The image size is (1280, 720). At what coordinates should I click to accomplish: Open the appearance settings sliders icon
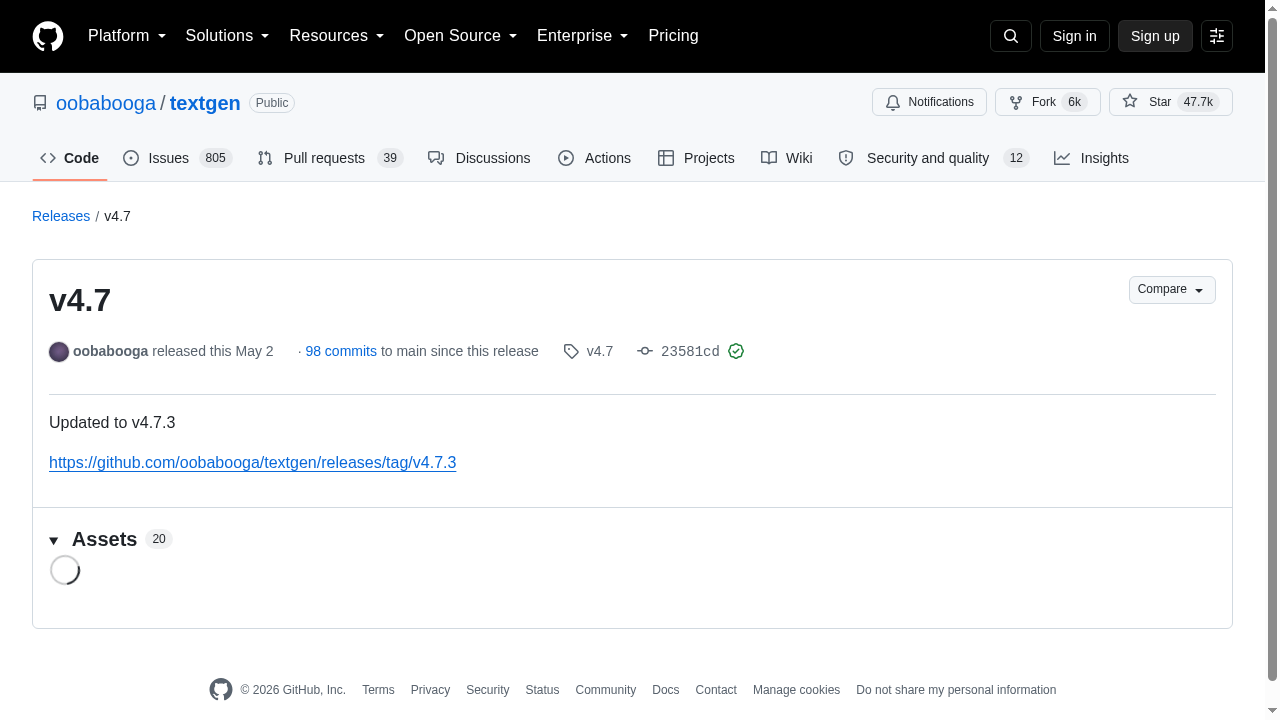coord(1217,36)
